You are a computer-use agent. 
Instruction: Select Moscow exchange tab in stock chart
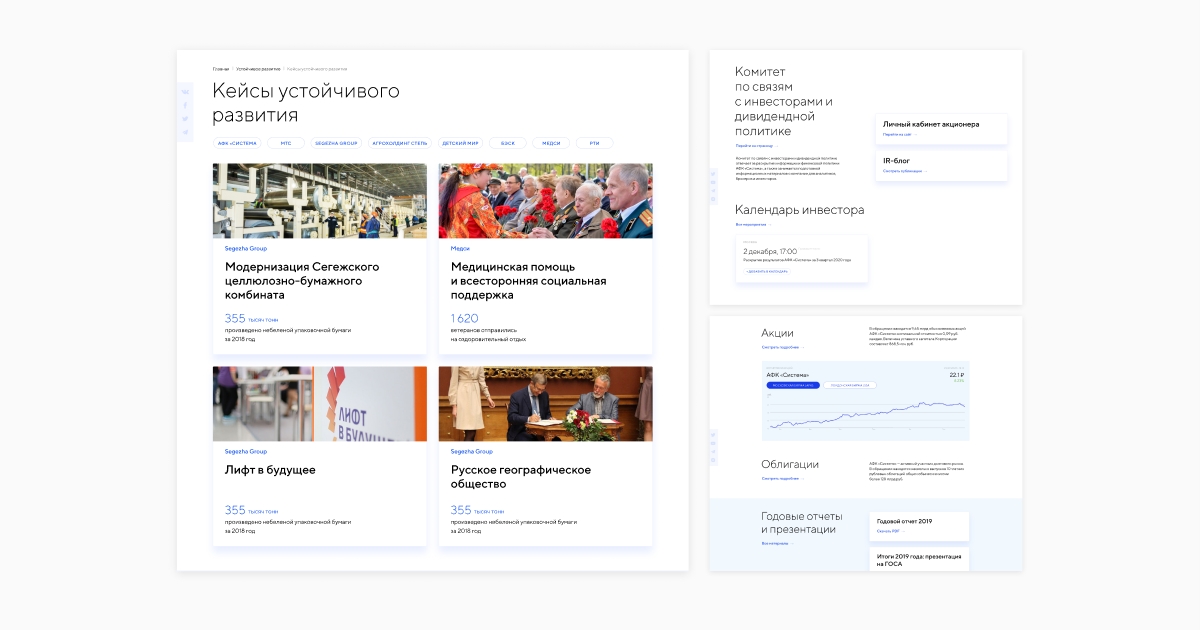793,384
